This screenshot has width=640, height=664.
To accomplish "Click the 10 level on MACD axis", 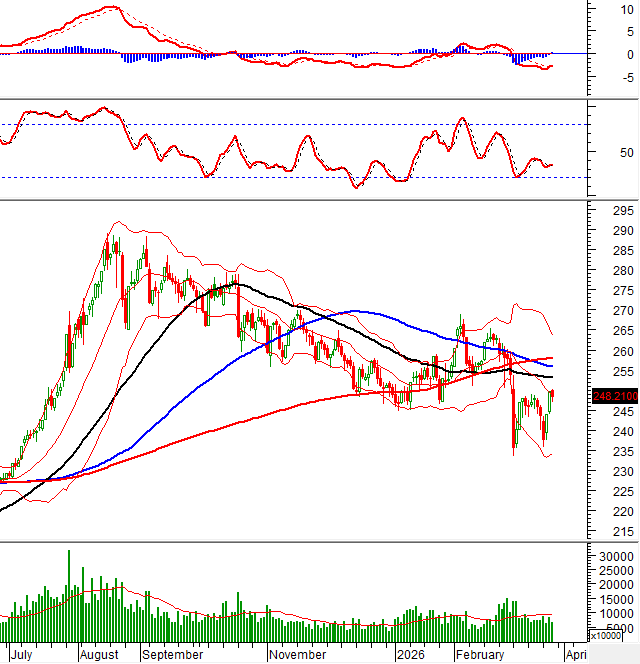I will tap(600, 9).
